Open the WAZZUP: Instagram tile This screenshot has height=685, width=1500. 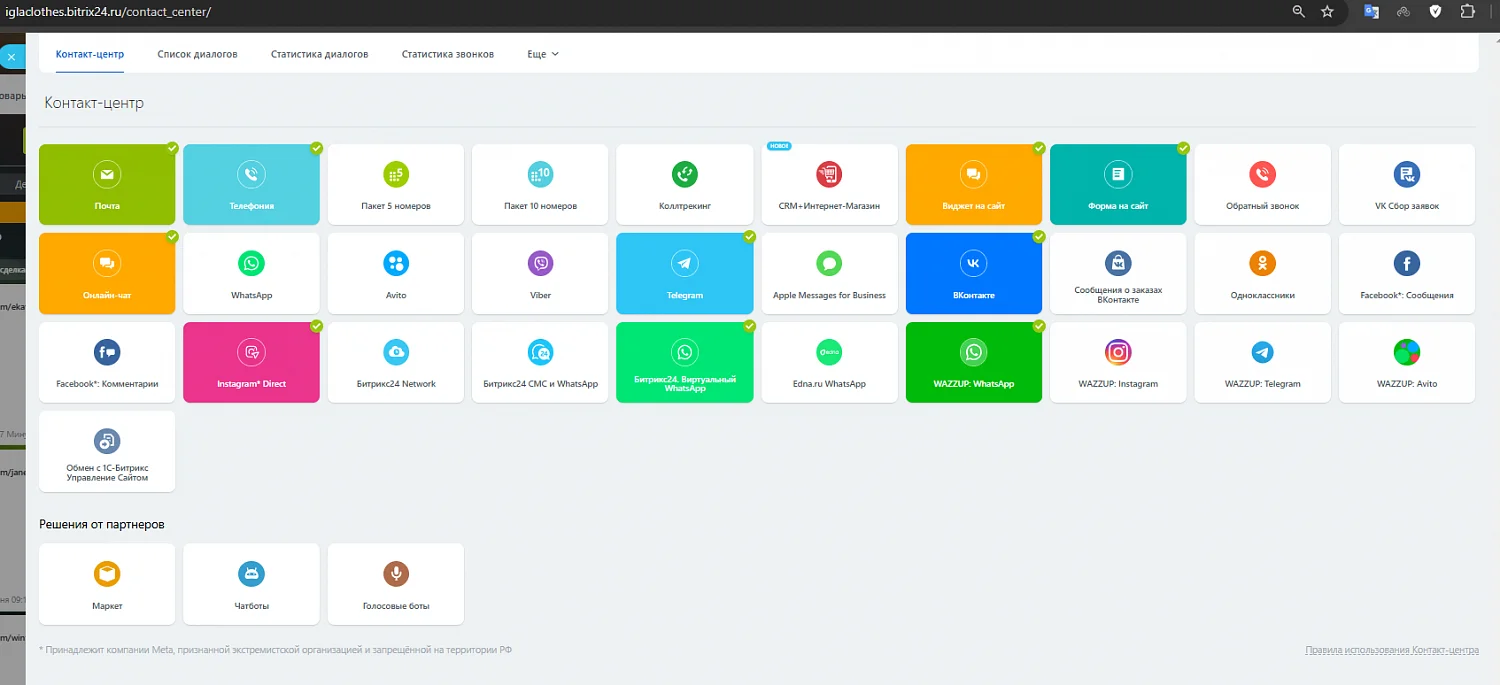[1118, 362]
